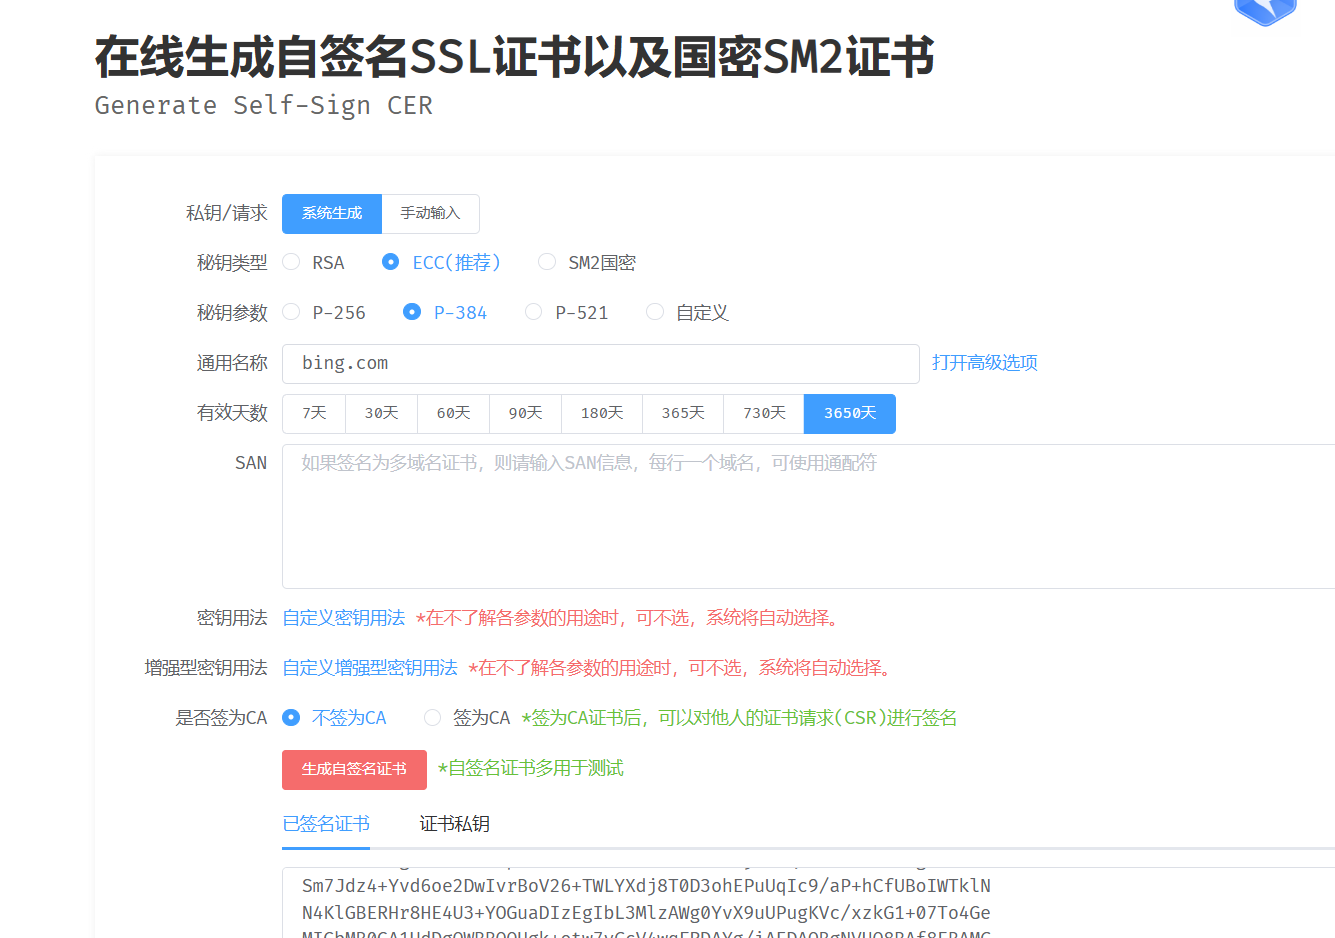Click the subtitle Generate Self-Sign CER

[x=264, y=106]
